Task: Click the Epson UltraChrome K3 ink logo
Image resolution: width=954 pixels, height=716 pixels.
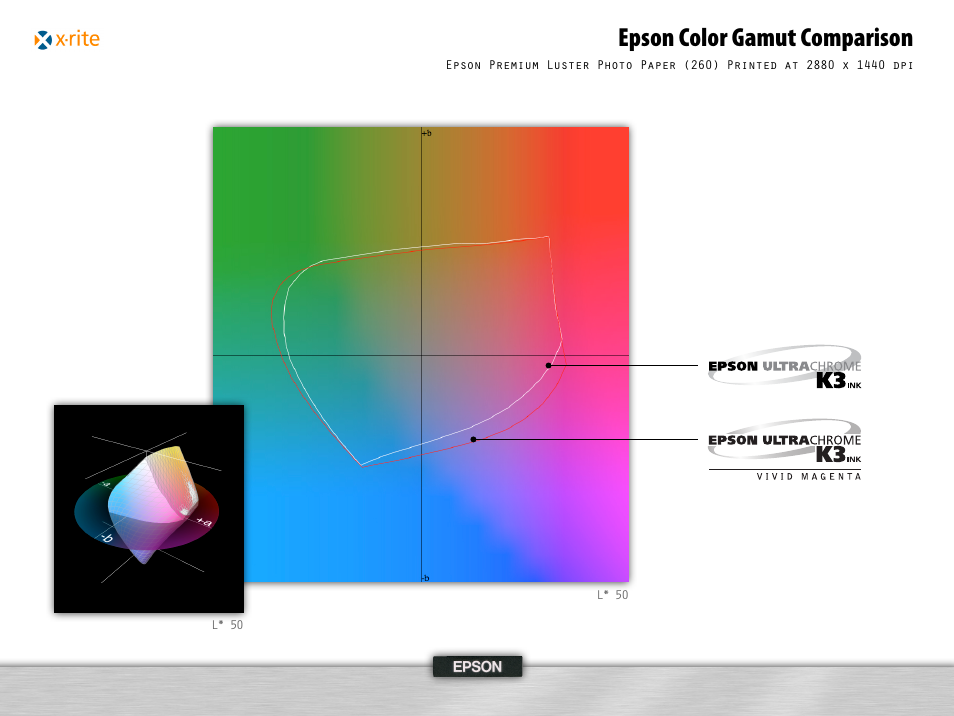Action: click(x=784, y=367)
